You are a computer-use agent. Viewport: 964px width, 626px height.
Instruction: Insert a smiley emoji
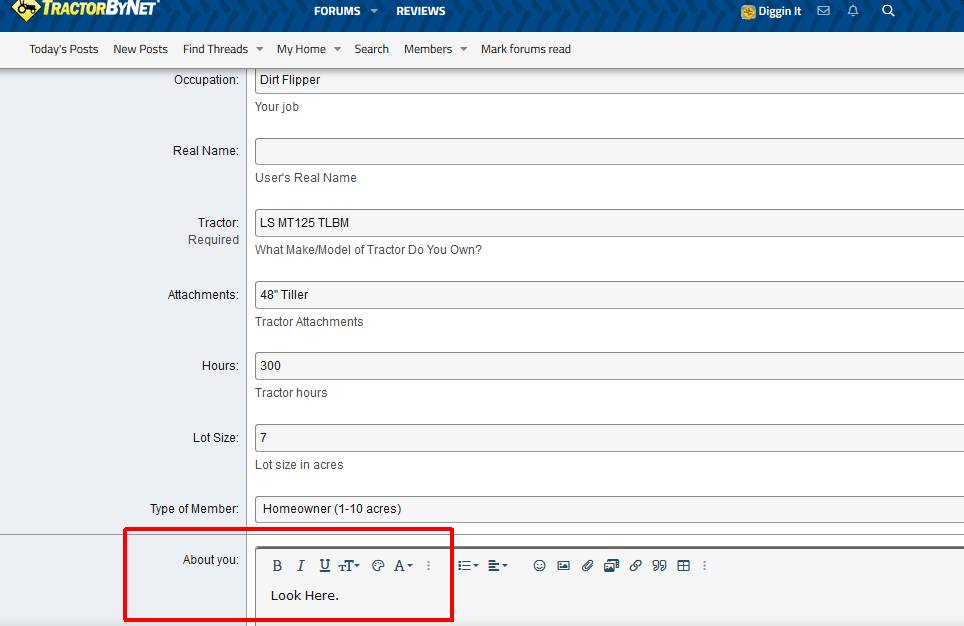539,566
